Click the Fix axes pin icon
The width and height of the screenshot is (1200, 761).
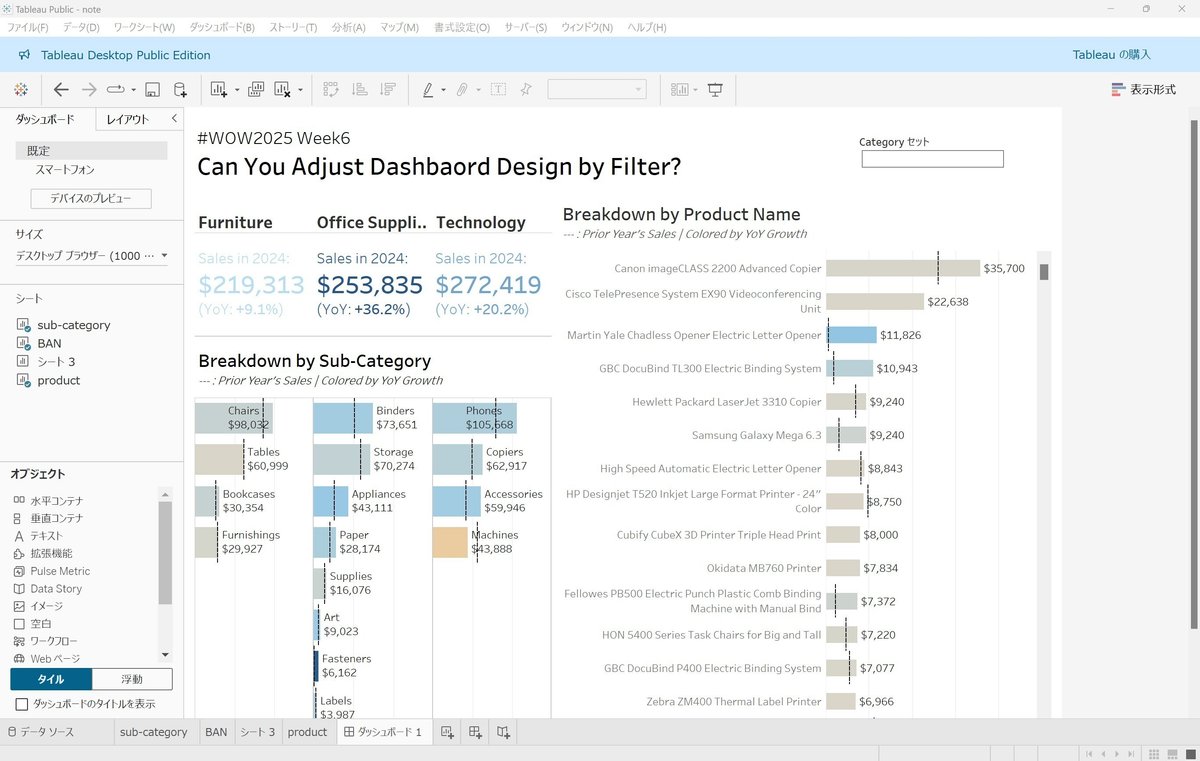tap(526, 90)
